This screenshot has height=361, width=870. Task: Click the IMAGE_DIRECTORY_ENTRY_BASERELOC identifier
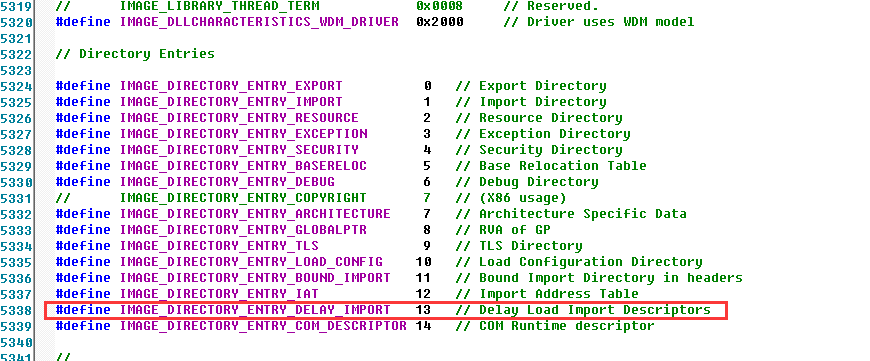coord(243,166)
